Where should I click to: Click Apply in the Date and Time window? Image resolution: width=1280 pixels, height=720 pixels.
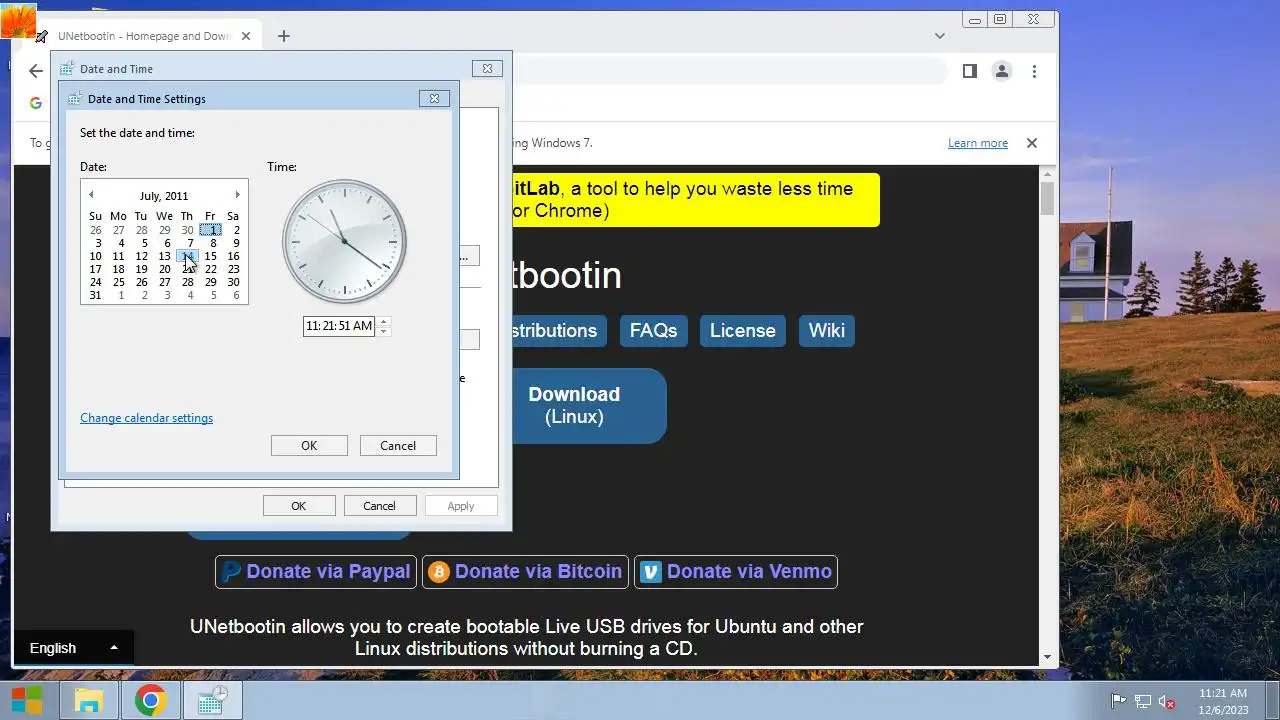pyautogui.click(x=461, y=506)
